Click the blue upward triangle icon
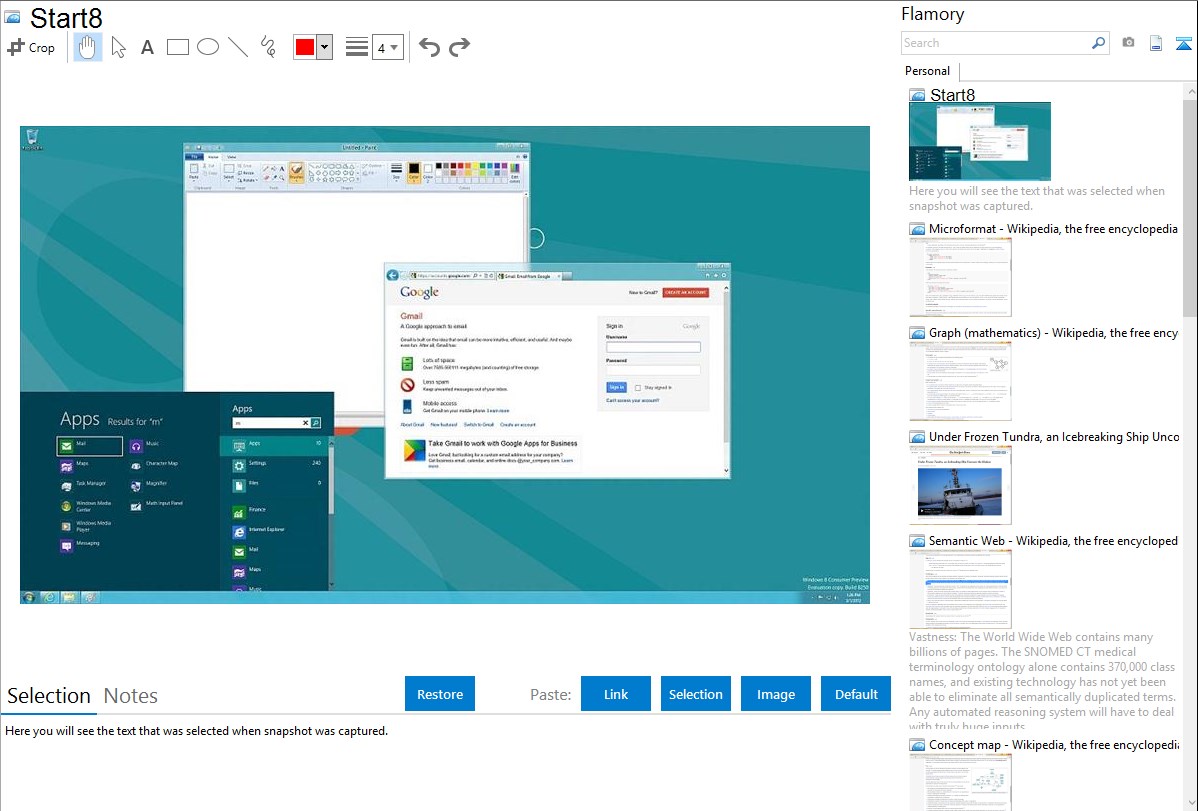1198x811 pixels. click(1183, 43)
